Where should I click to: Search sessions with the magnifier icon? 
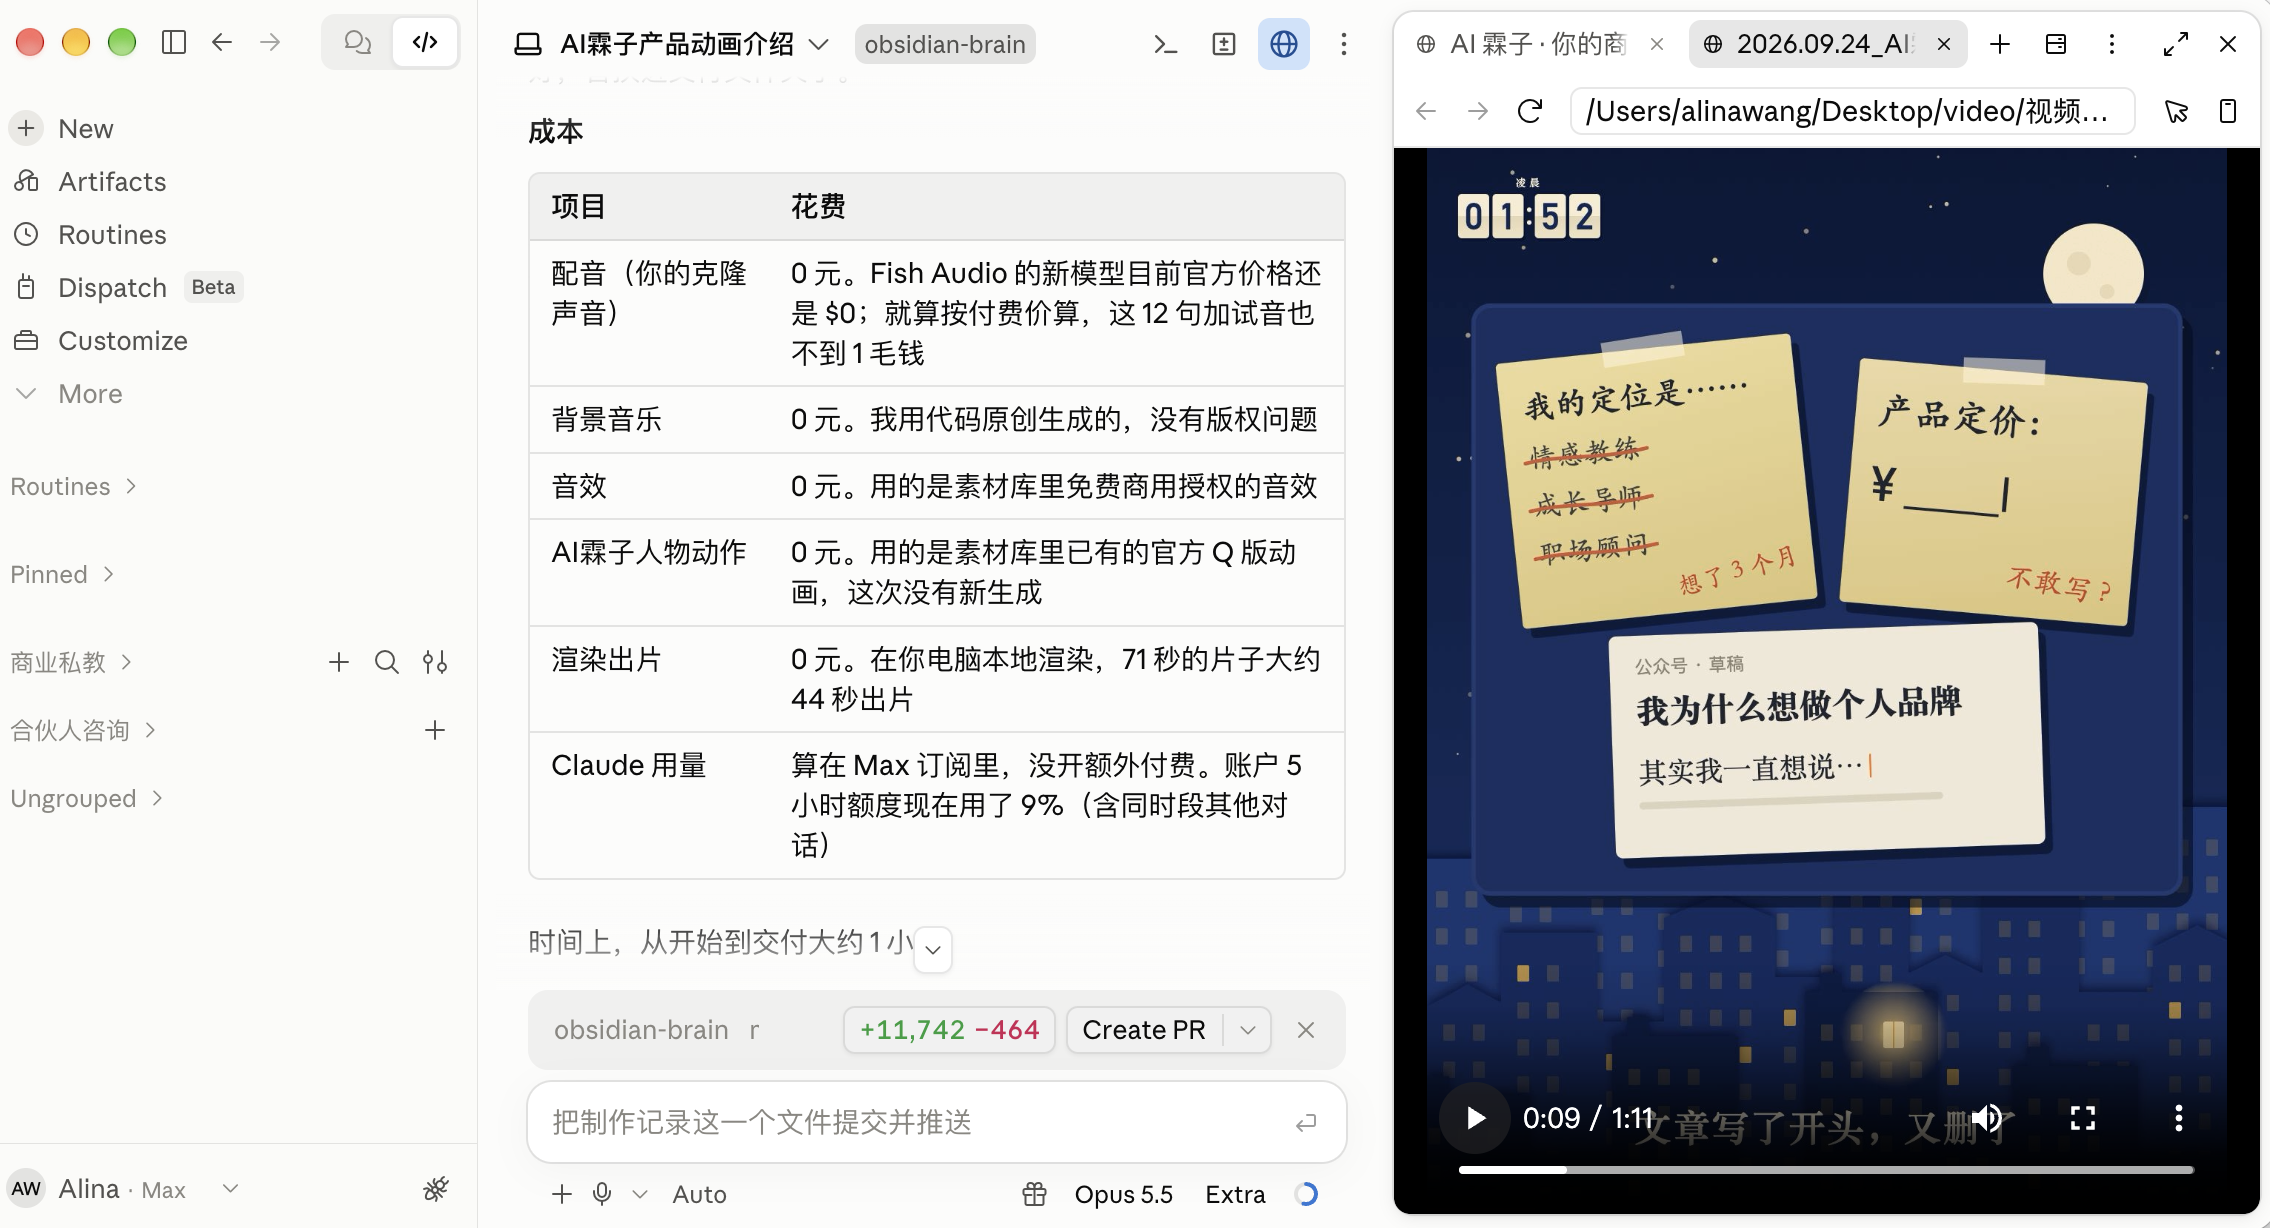tap(387, 662)
